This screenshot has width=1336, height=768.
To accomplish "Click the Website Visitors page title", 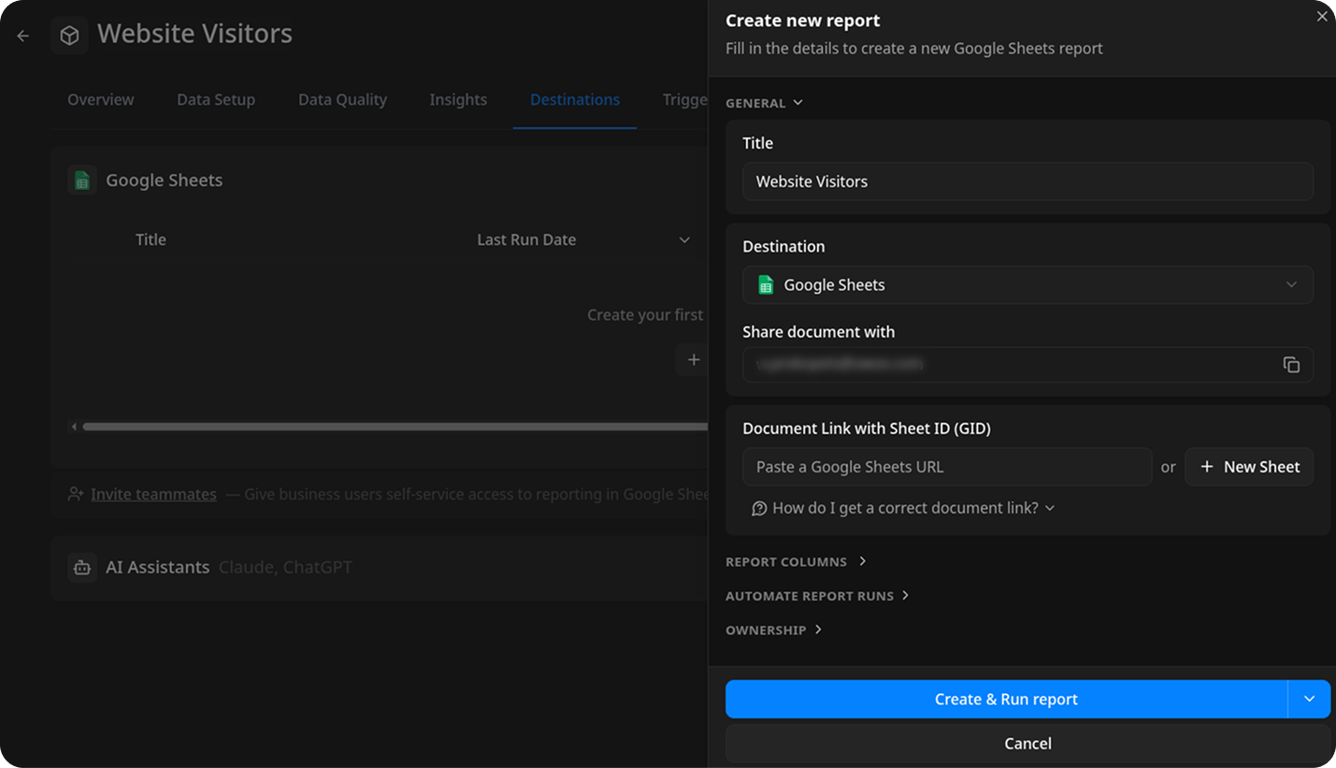I will point(195,34).
